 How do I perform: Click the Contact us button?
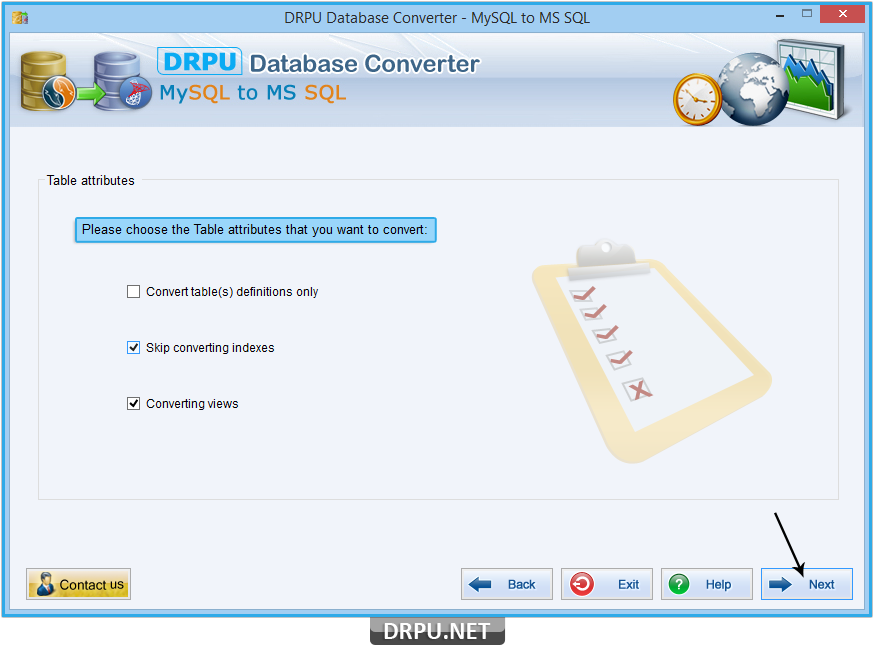pos(79,584)
